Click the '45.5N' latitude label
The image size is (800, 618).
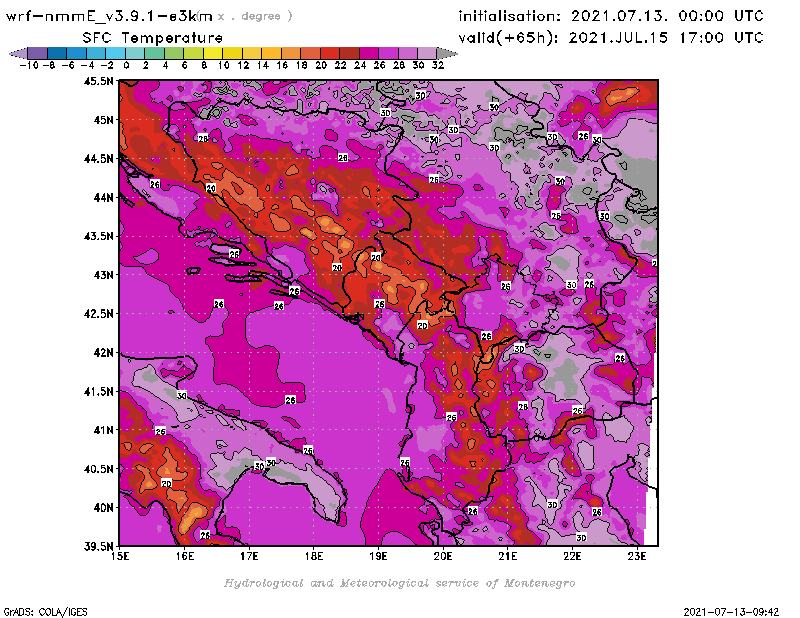98,81
